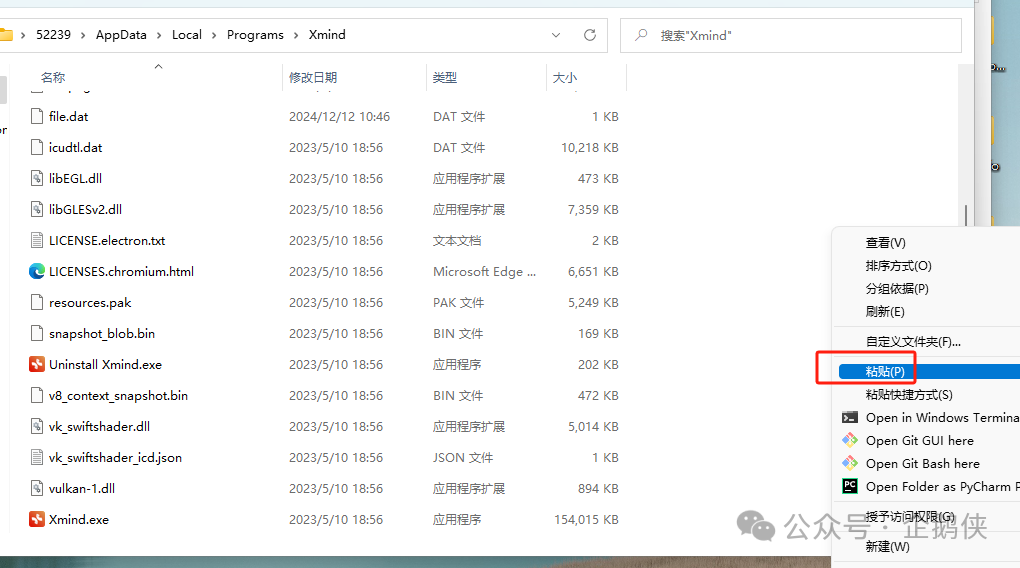Choose 粘贴(P) from the context menu
This screenshot has height=568, width=1020.
[885, 372]
